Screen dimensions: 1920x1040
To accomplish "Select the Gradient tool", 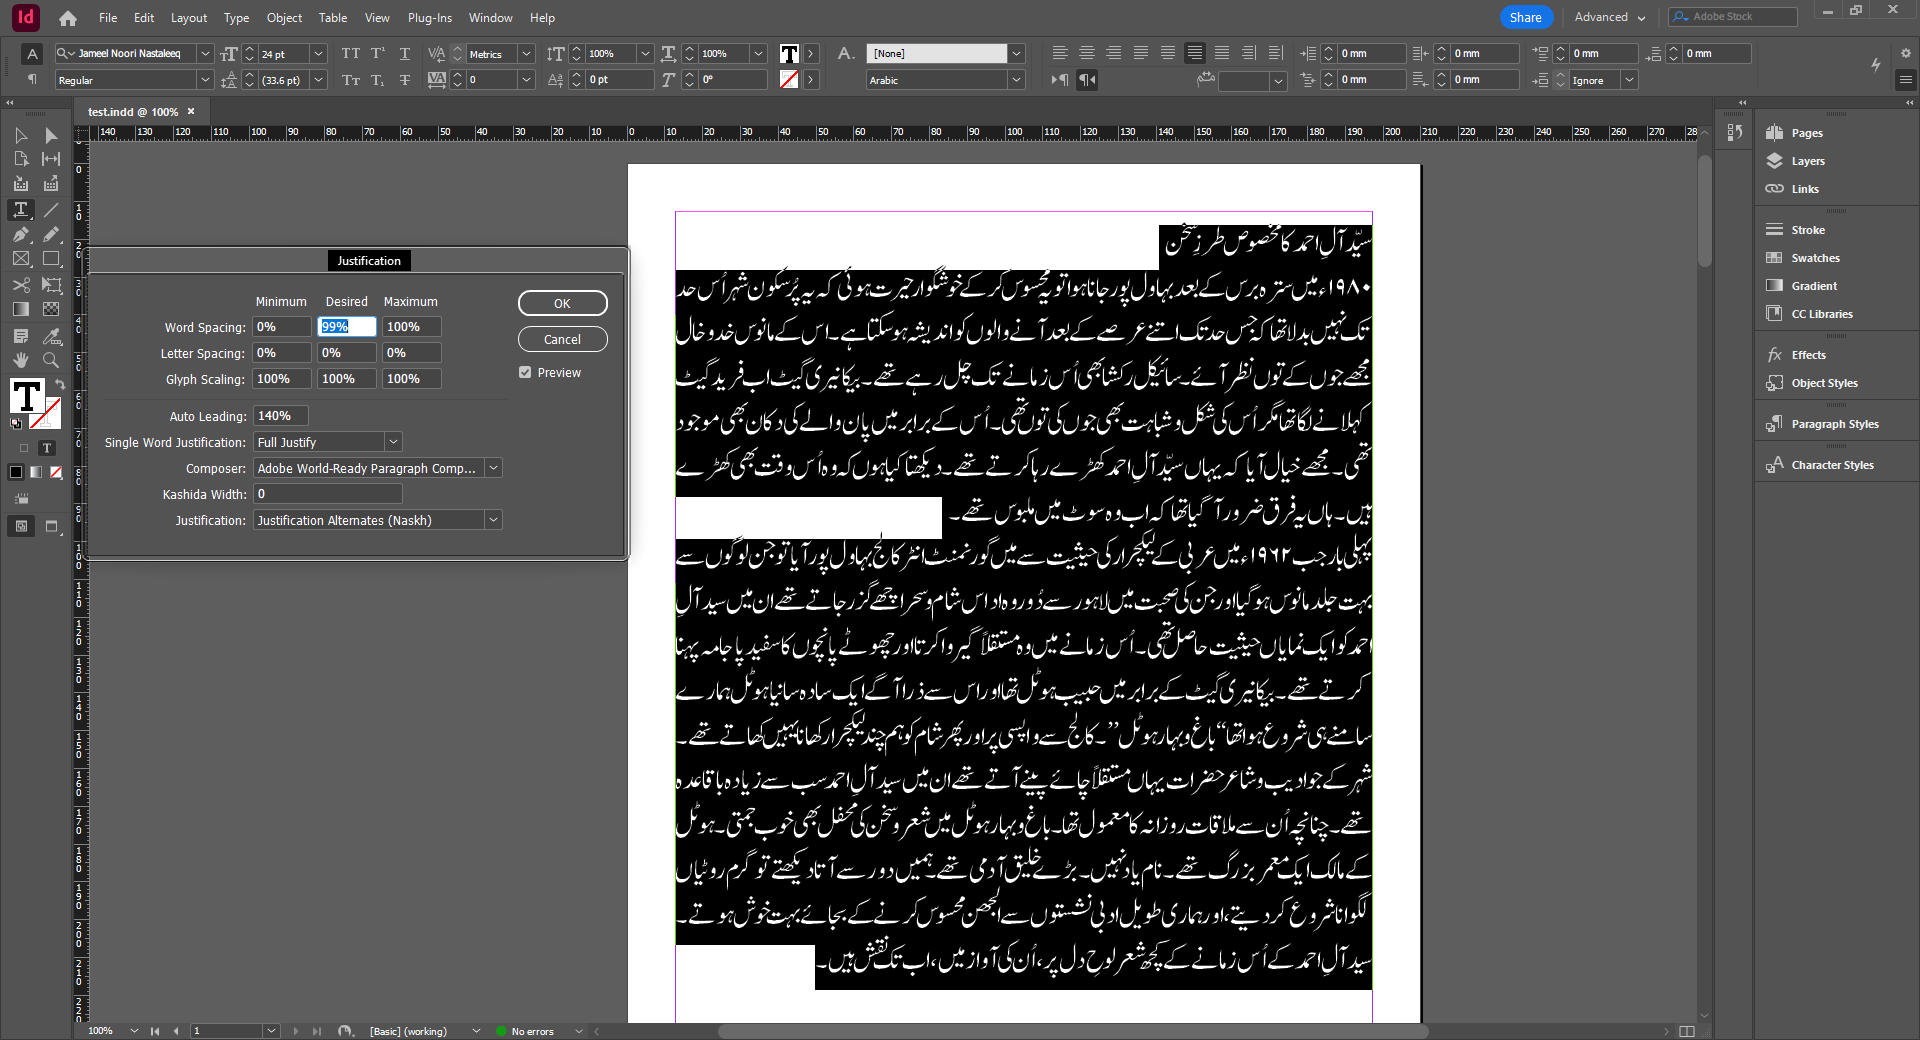I will (x=21, y=309).
